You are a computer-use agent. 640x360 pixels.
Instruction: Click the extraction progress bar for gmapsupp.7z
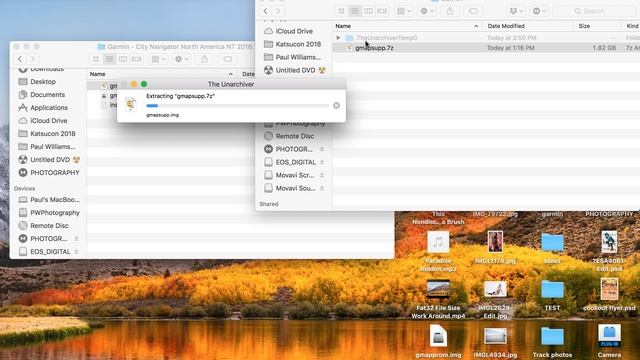tap(237, 106)
